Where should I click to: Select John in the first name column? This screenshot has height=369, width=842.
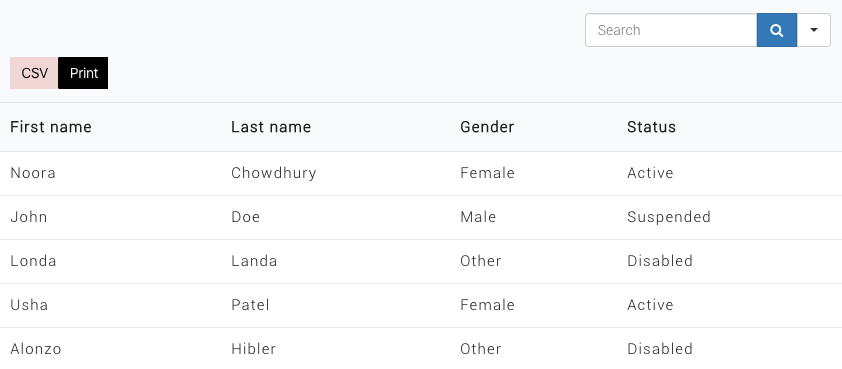click(x=29, y=217)
